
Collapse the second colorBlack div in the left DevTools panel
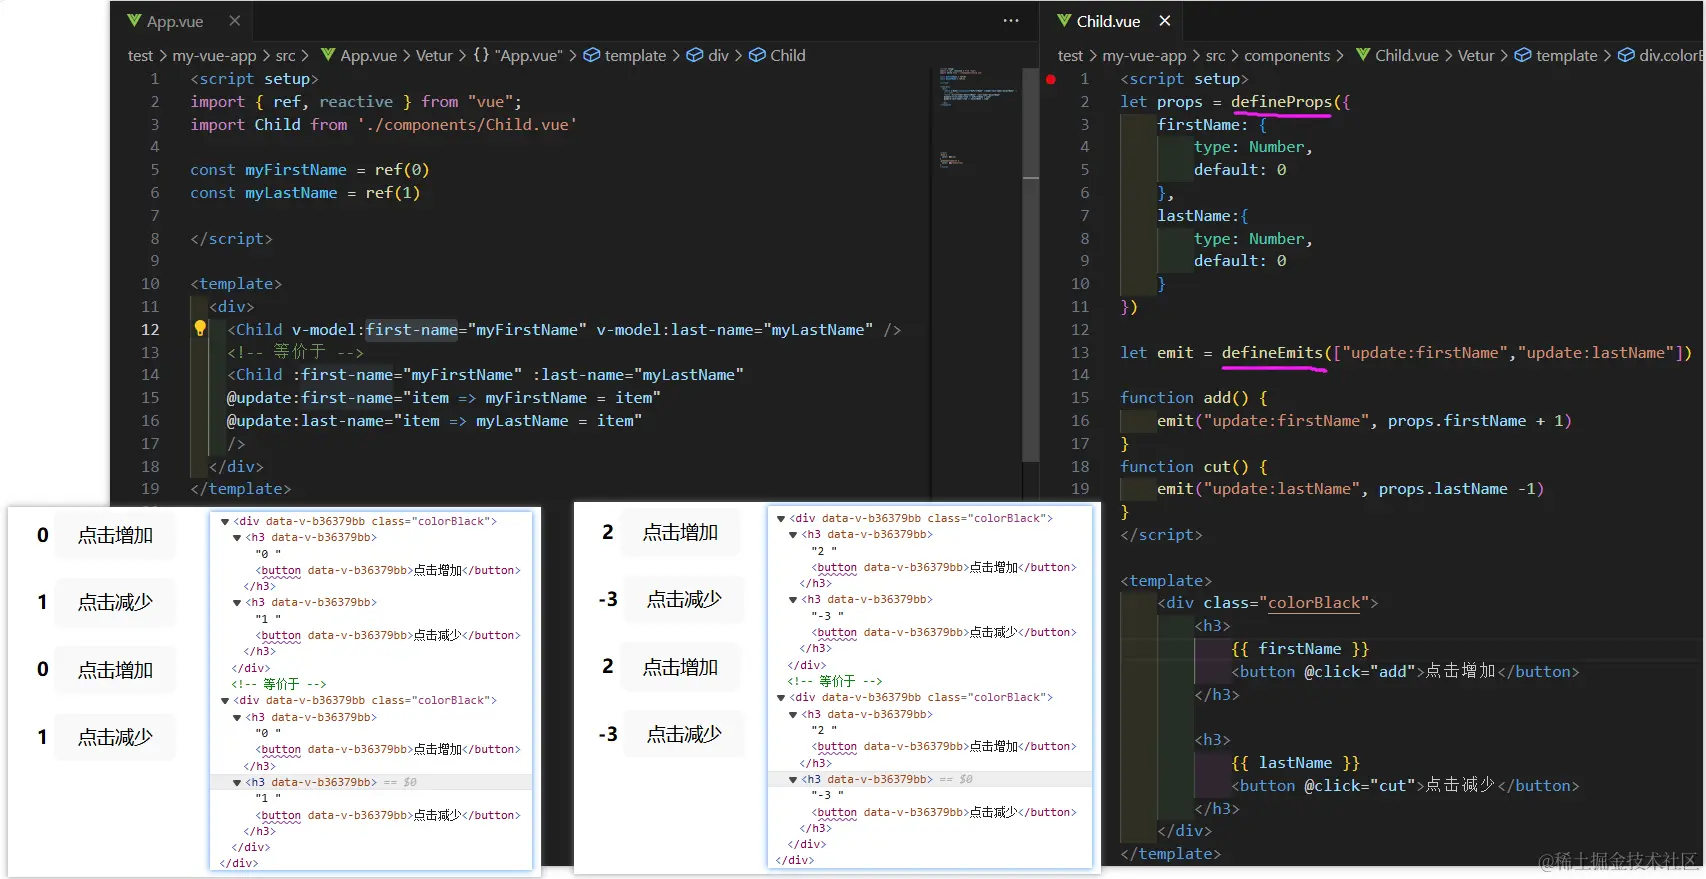coord(225,700)
